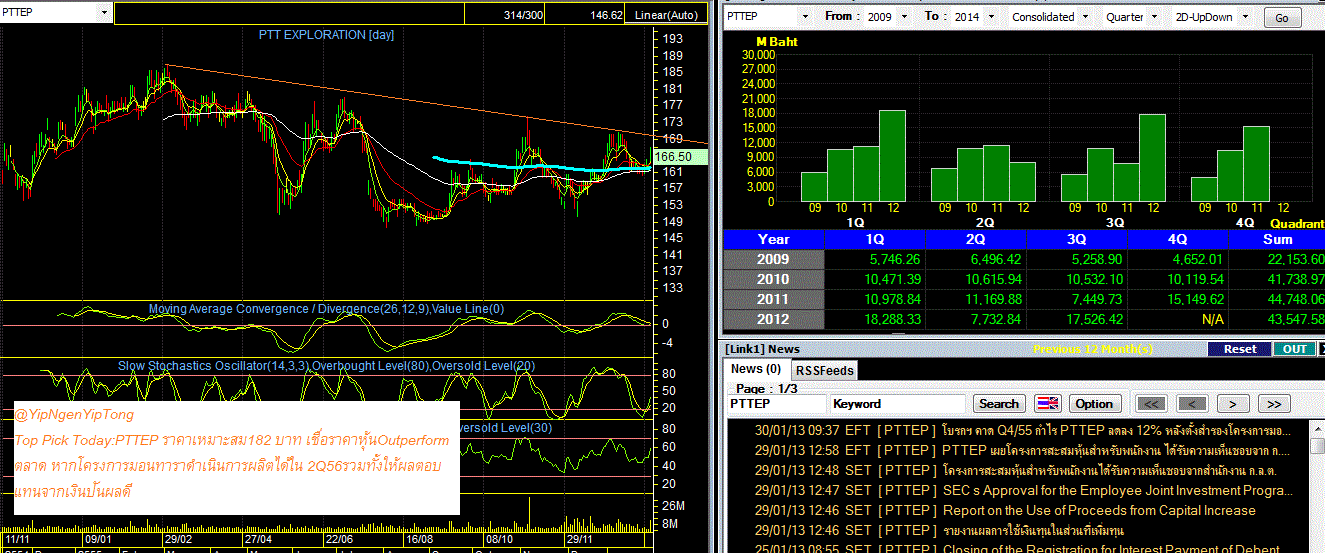Go to first news page (<<)
Screen dimensions: 1325x553
[1151, 403]
